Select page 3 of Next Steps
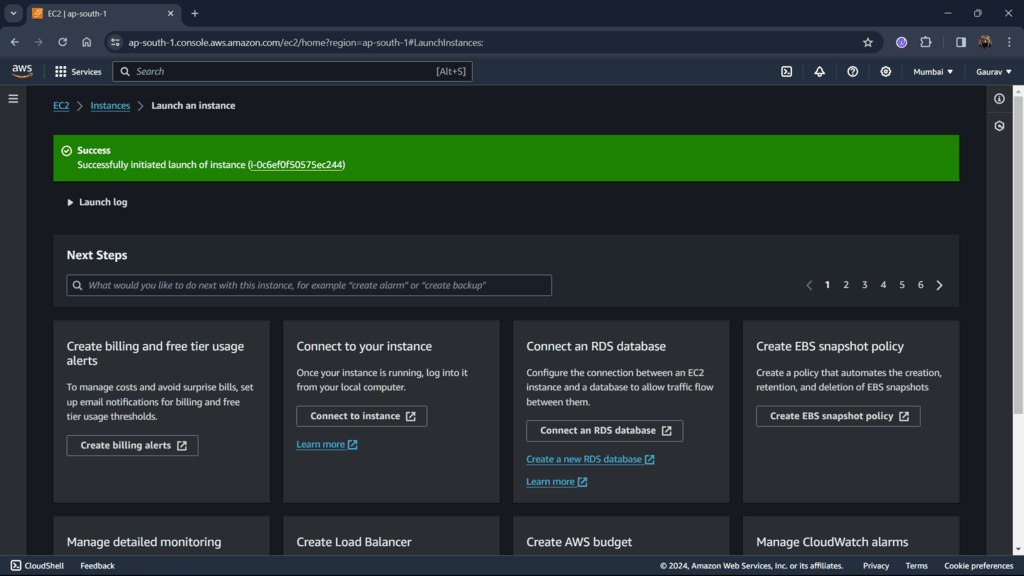Screen dimensions: 1024x576 (x=865, y=285)
